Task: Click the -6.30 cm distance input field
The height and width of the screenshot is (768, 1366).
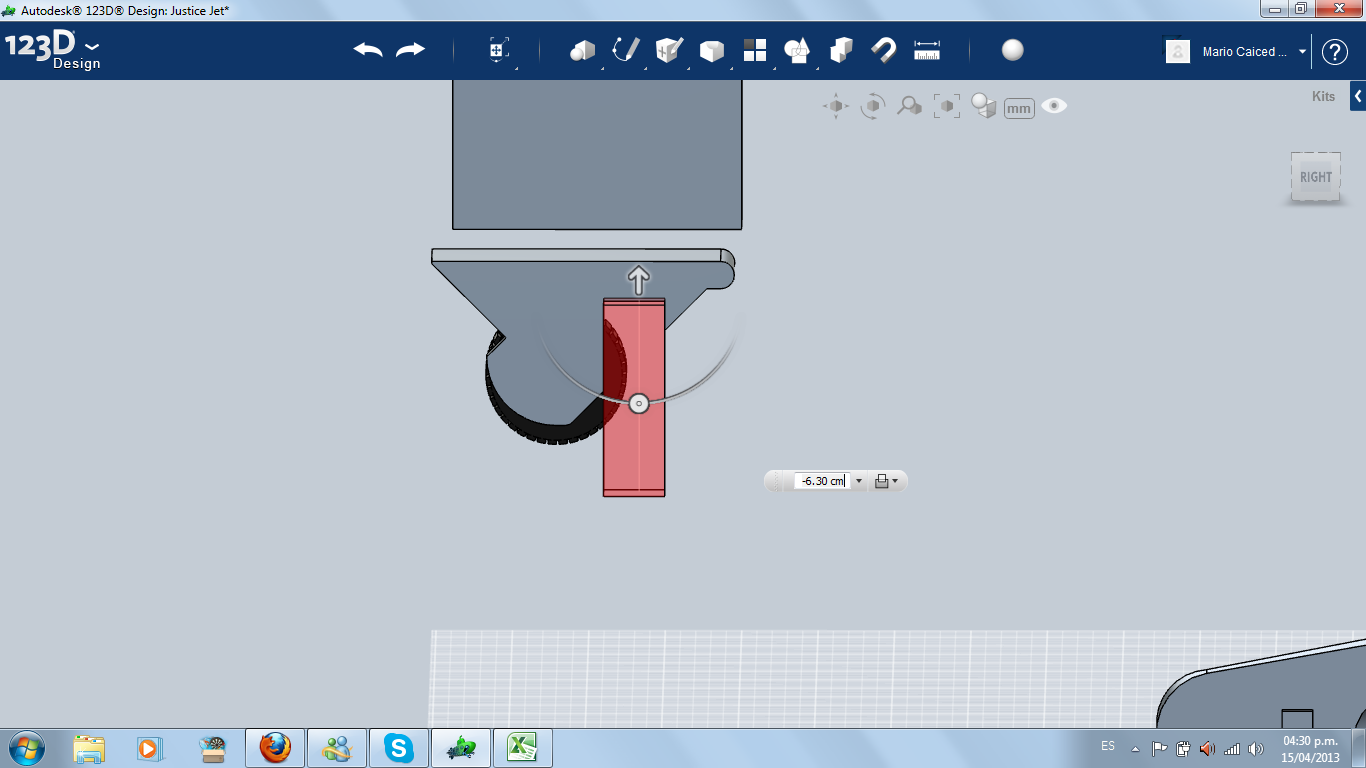Action: pyautogui.click(x=823, y=481)
